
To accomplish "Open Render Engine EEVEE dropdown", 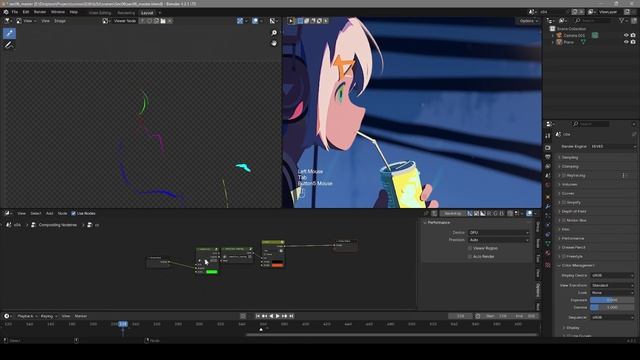I will pyautogui.click(x=613, y=146).
